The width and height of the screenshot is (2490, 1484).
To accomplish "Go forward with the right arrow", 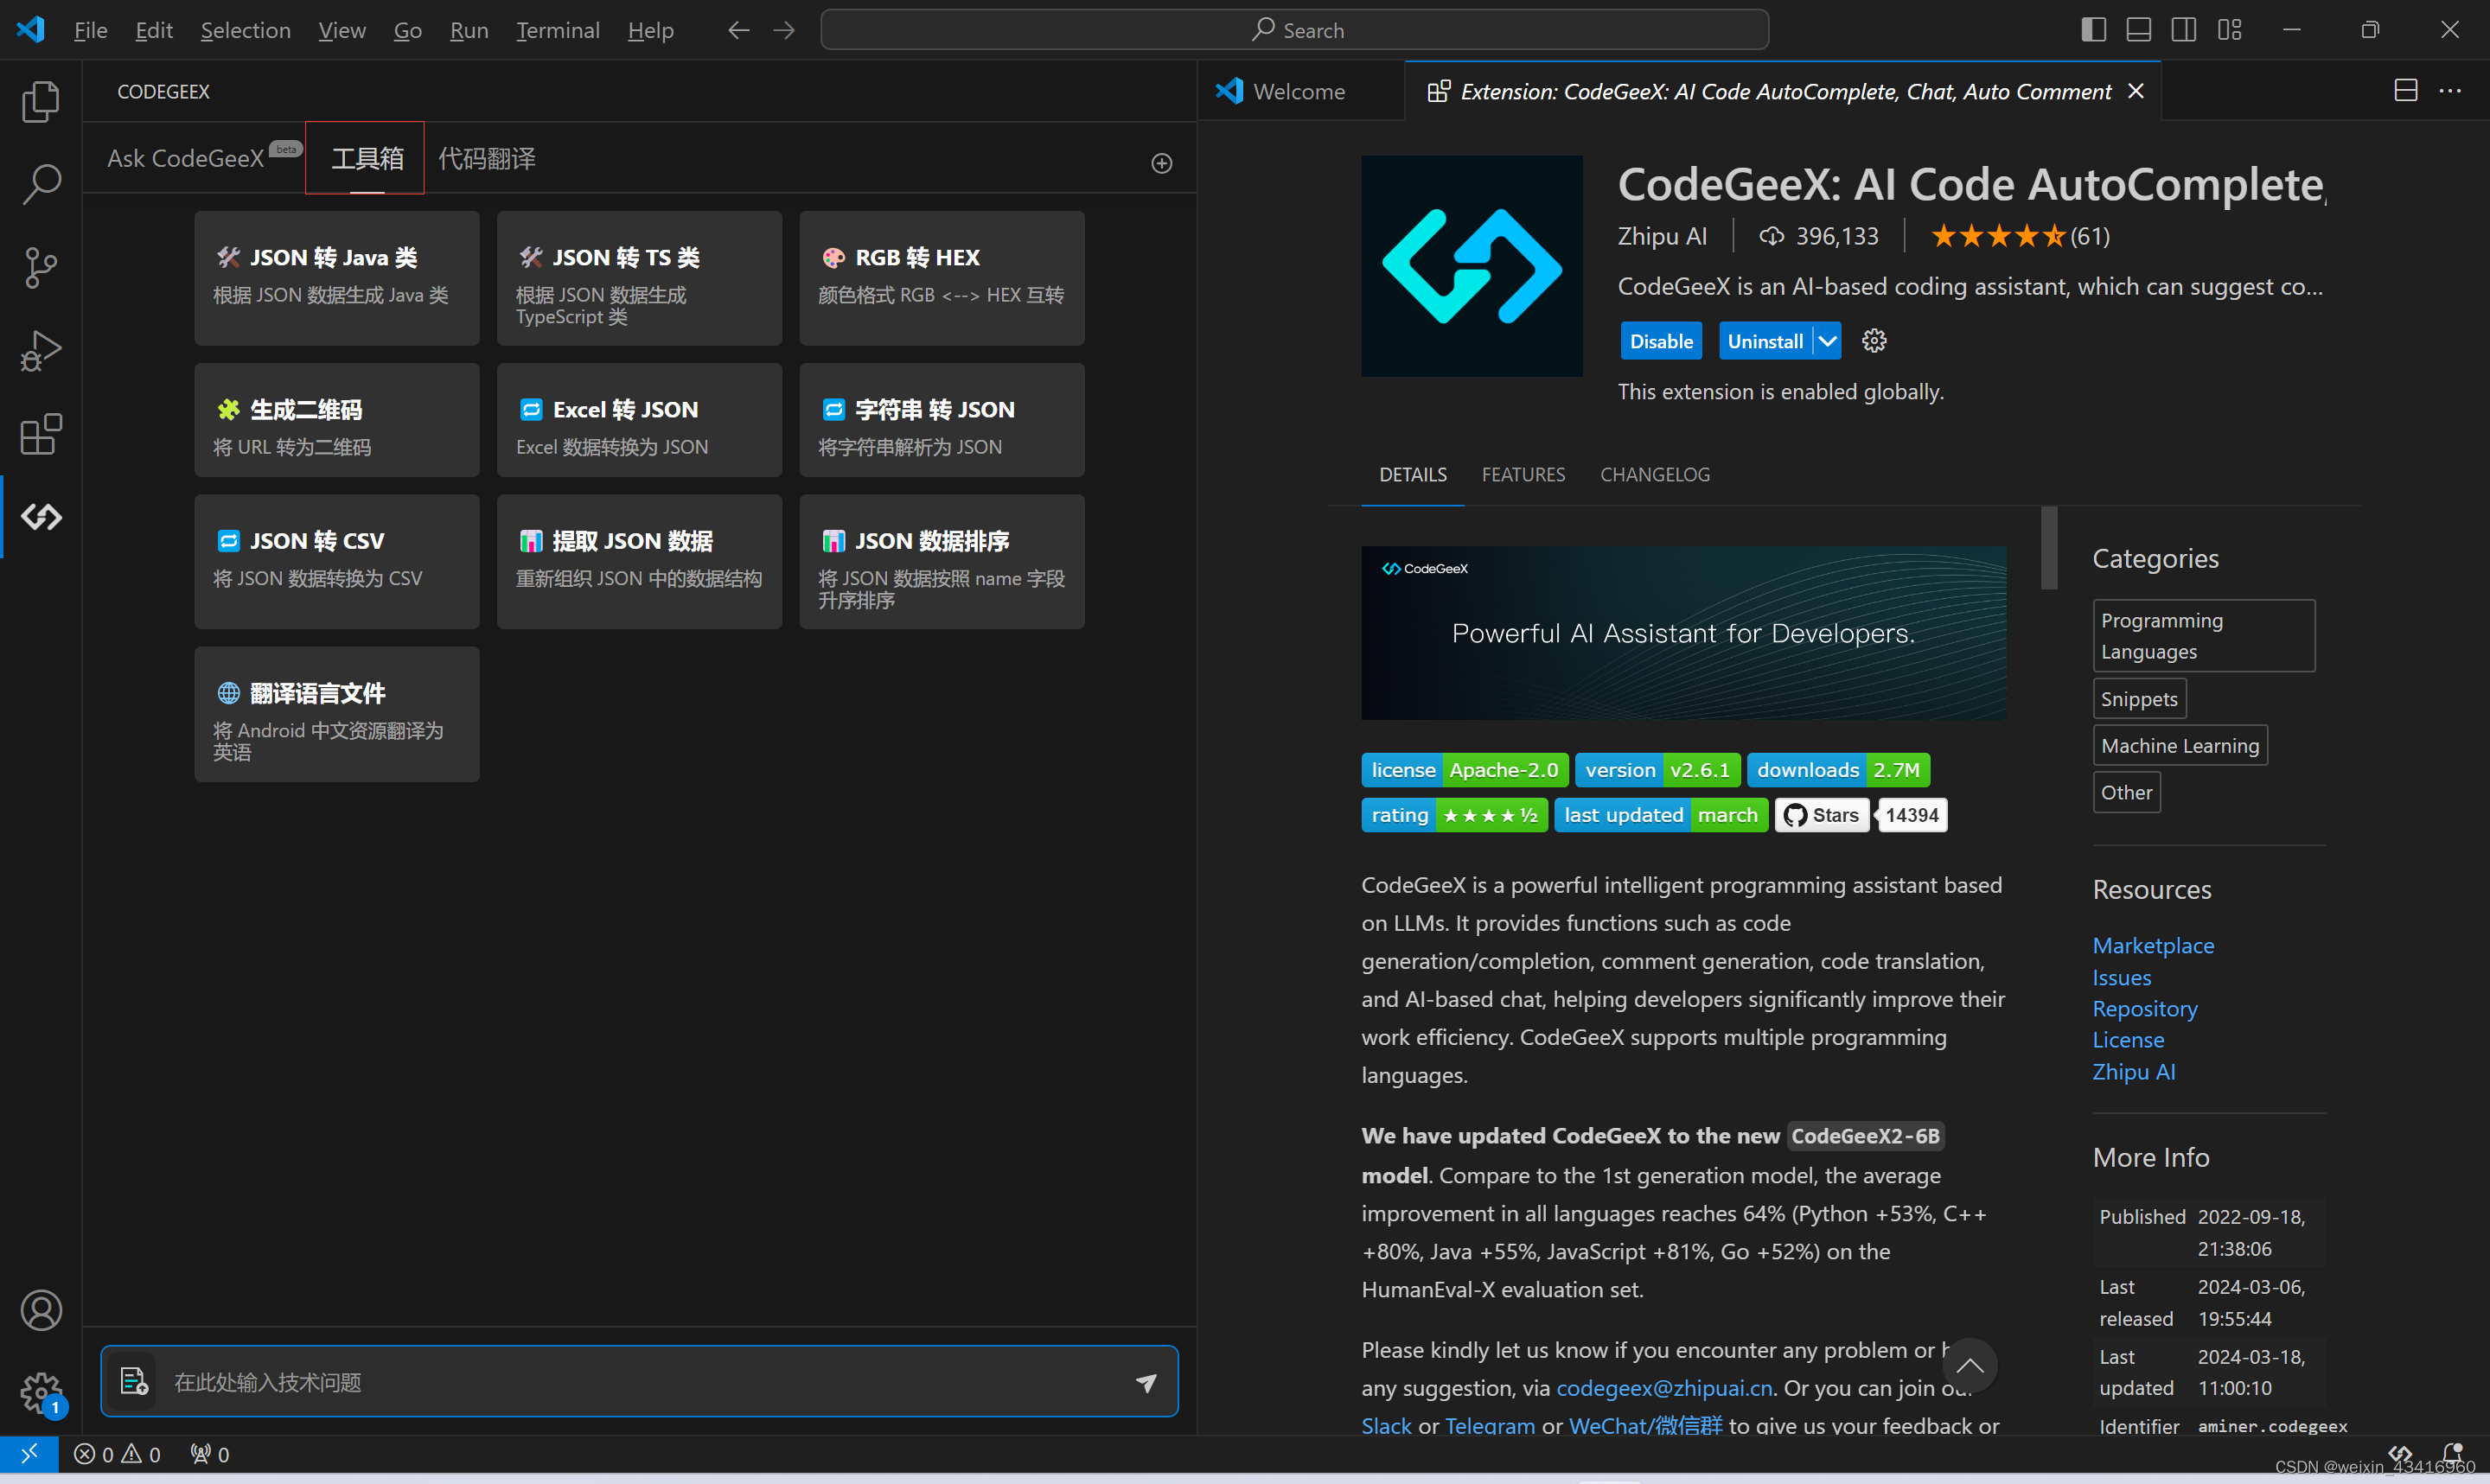I will pyautogui.click(x=784, y=30).
